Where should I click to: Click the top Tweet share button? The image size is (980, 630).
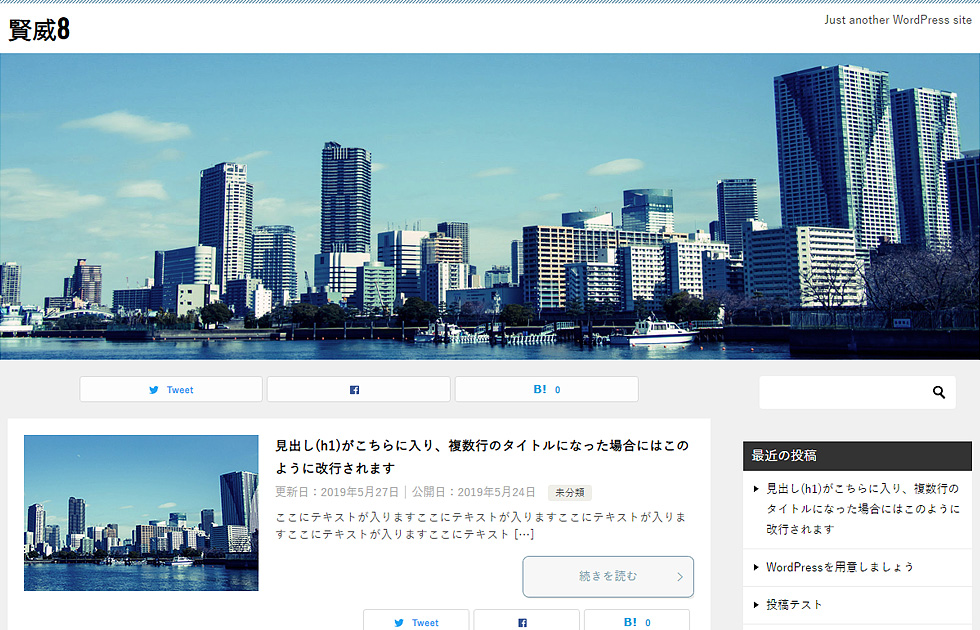coord(171,389)
